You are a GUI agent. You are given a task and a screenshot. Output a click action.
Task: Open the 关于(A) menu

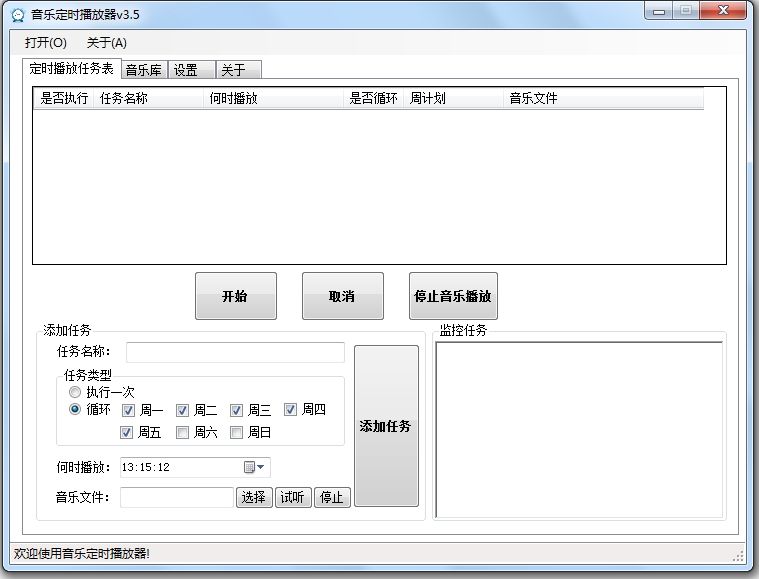point(106,43)
